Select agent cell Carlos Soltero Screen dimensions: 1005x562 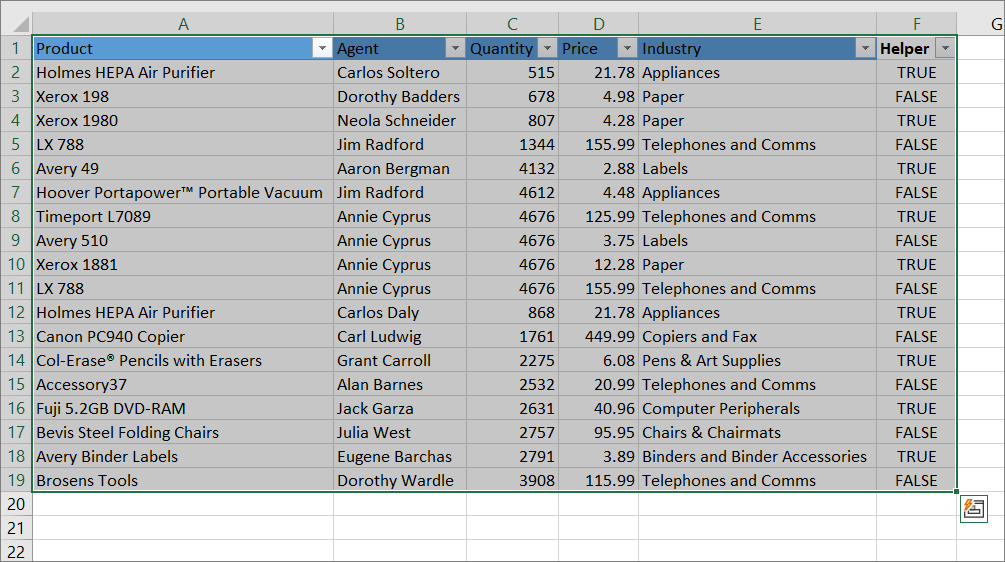[400, 72]
